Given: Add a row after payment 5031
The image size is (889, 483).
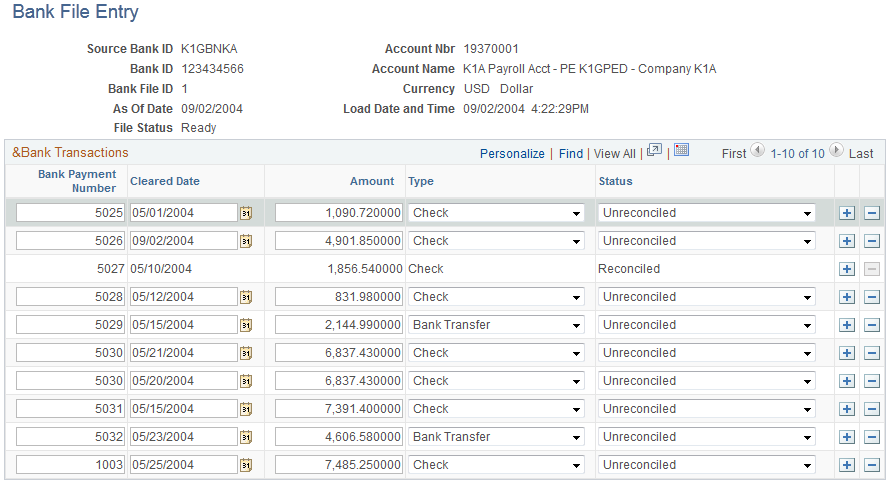Looking at the screenshot, I should click(847, 409).
